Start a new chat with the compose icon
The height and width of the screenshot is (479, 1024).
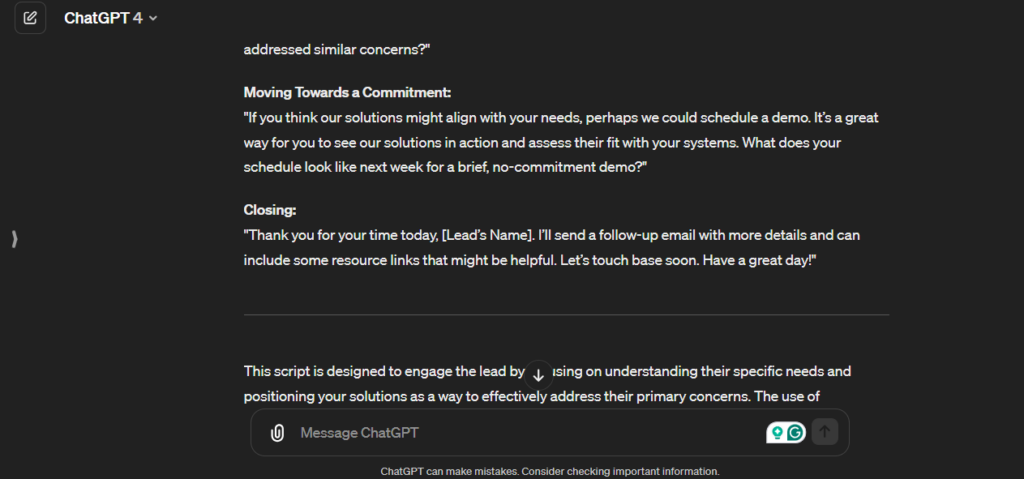[30, 18]
